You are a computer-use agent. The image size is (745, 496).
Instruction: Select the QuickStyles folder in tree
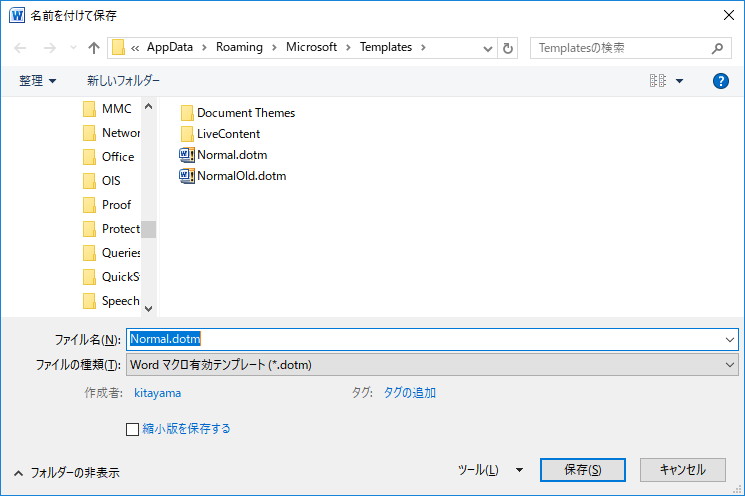pyautogui.click(x=110, y=277)
